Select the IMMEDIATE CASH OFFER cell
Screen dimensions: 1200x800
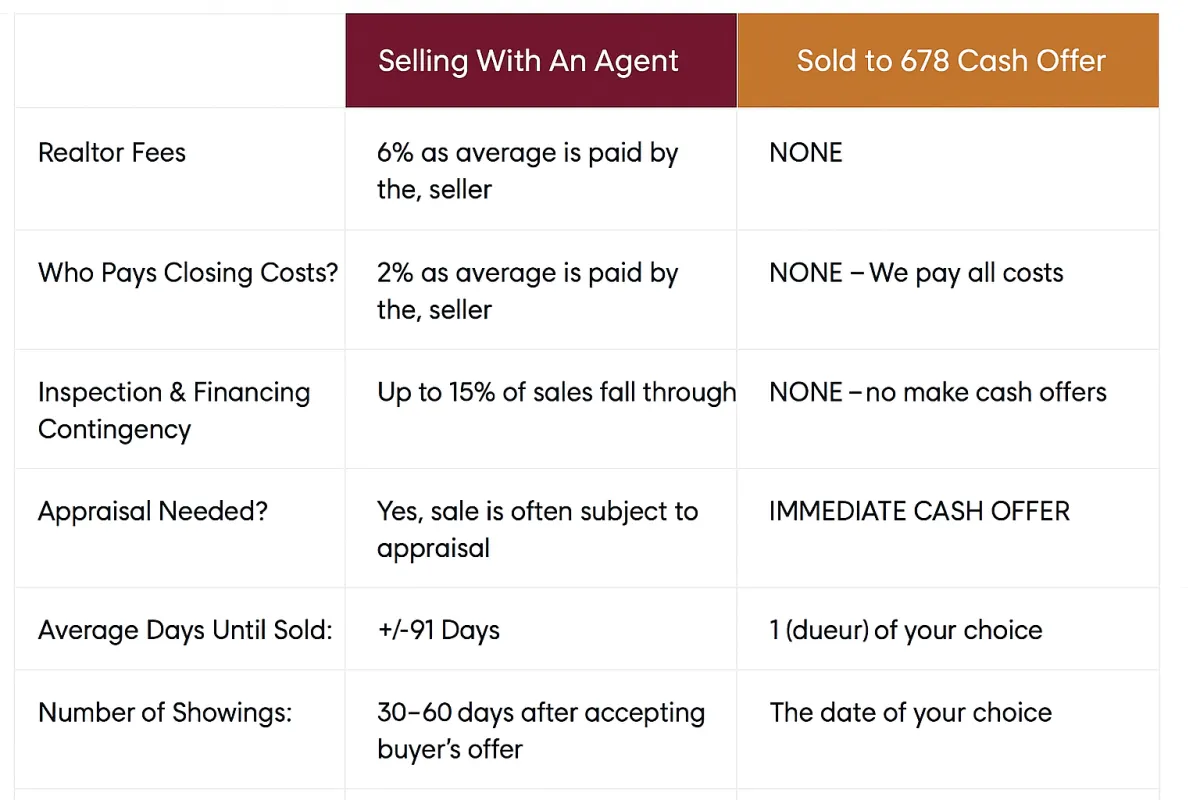[919, 512]
